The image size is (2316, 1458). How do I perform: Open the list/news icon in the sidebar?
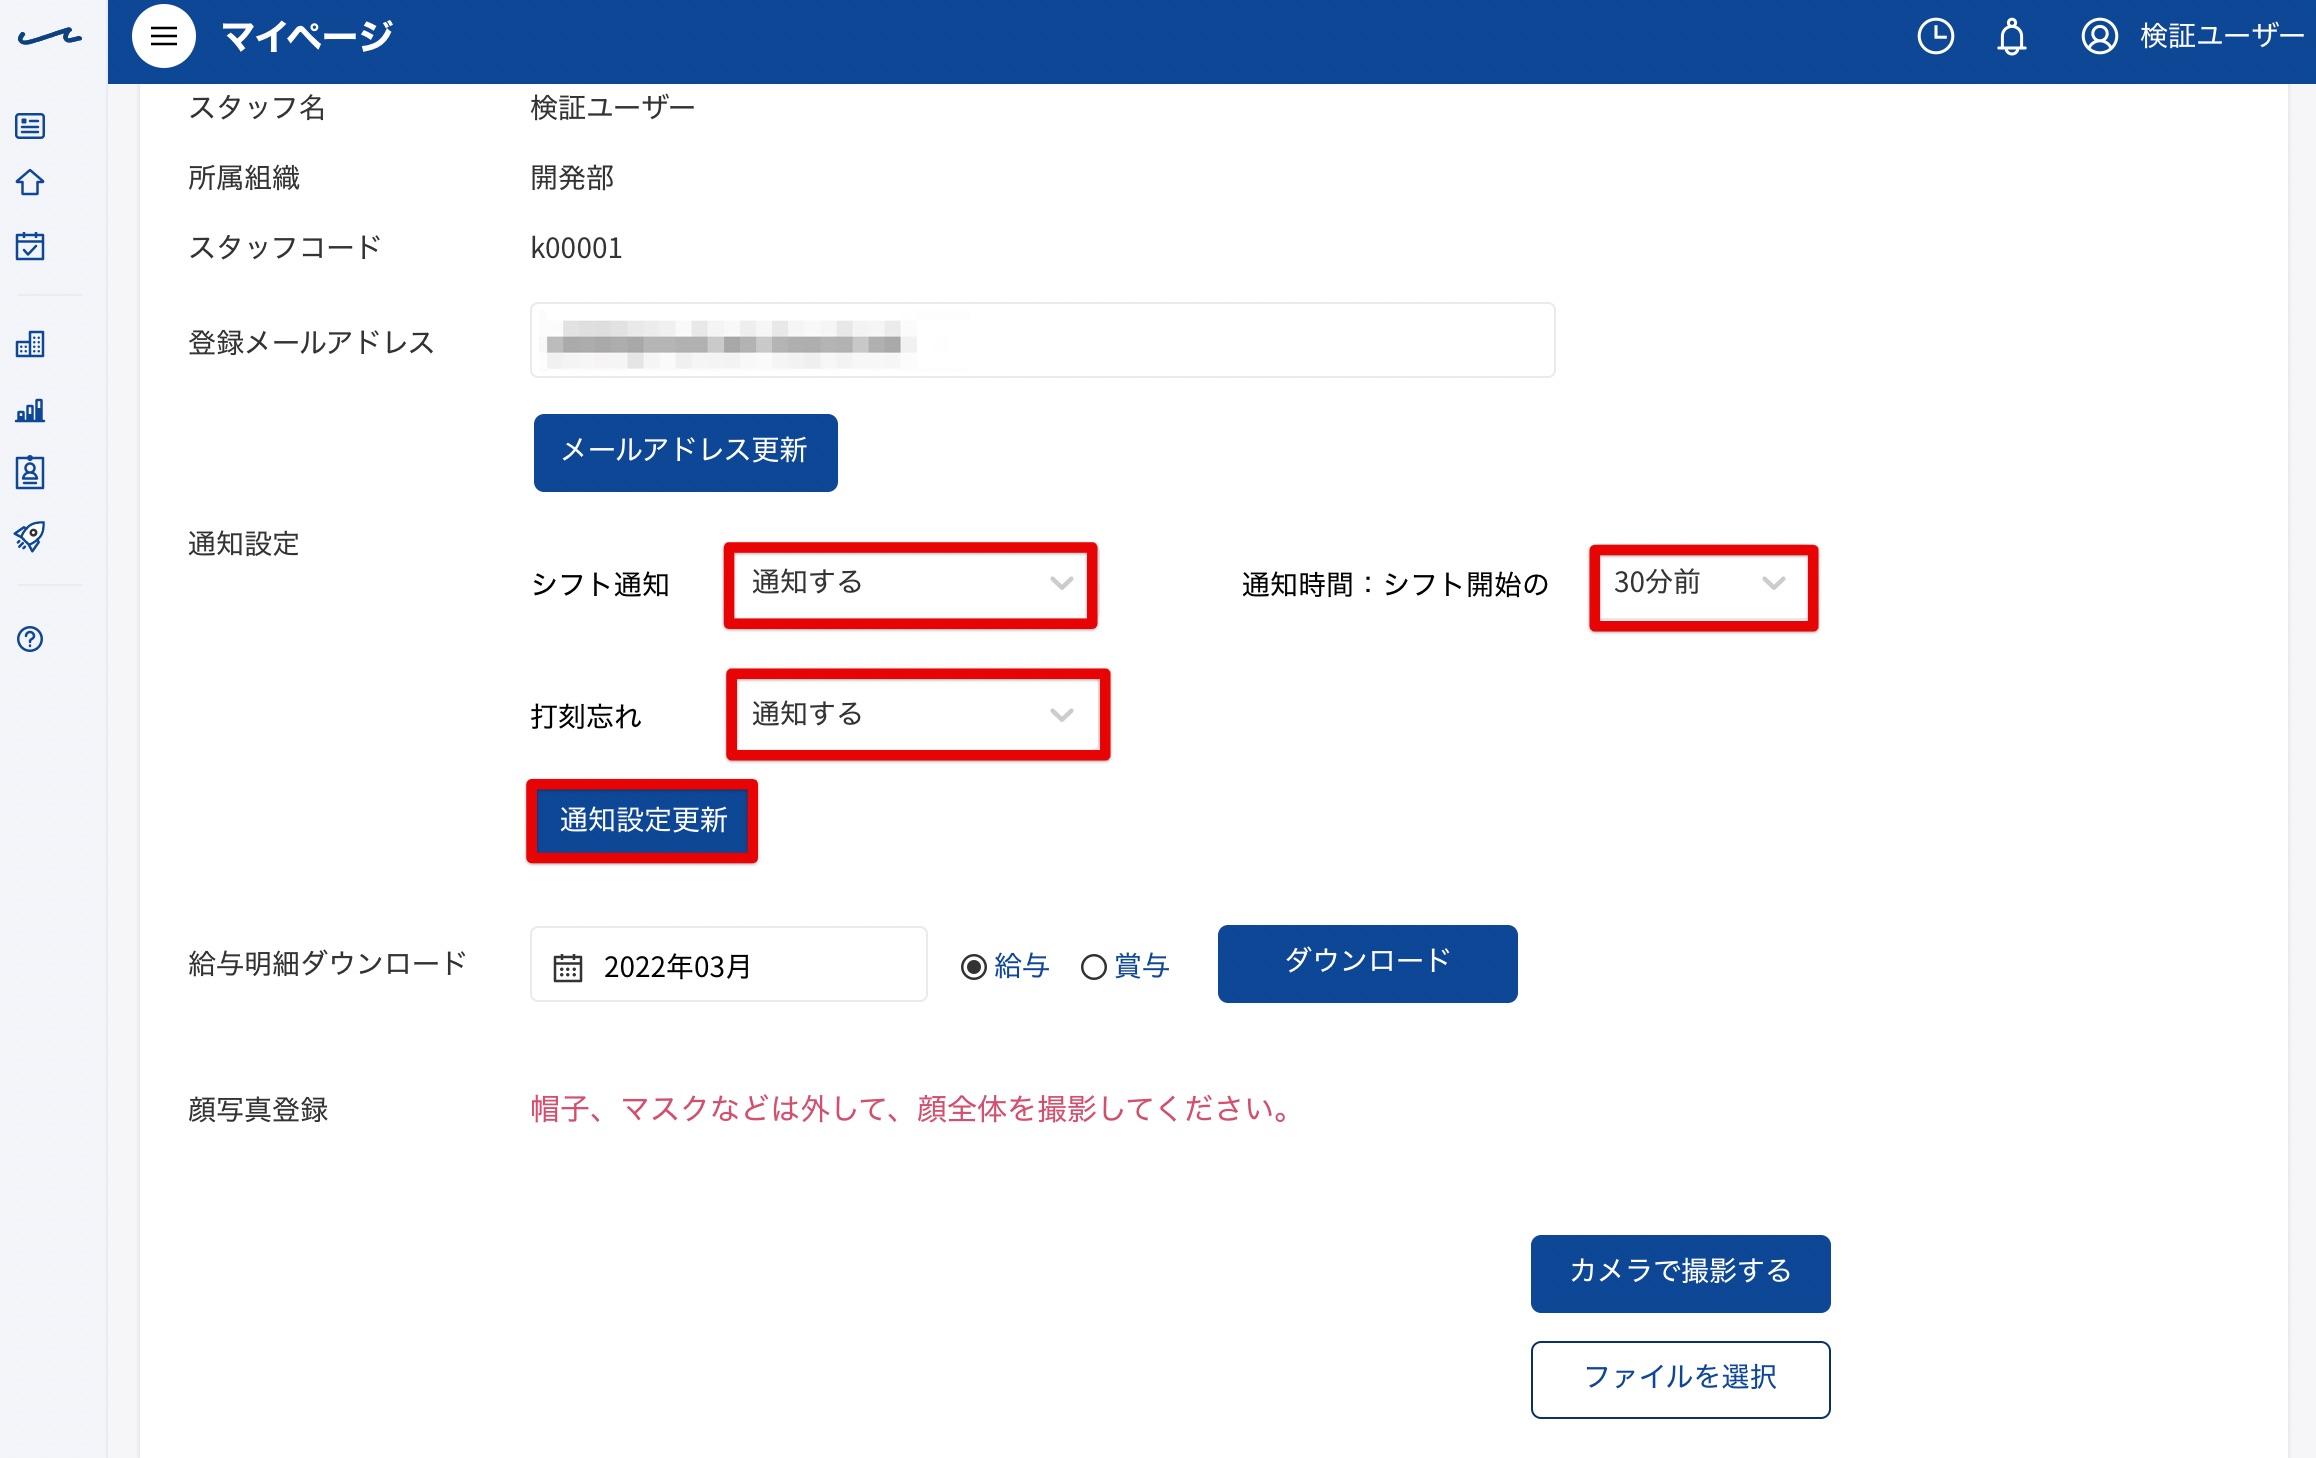(x=30, y=126)
